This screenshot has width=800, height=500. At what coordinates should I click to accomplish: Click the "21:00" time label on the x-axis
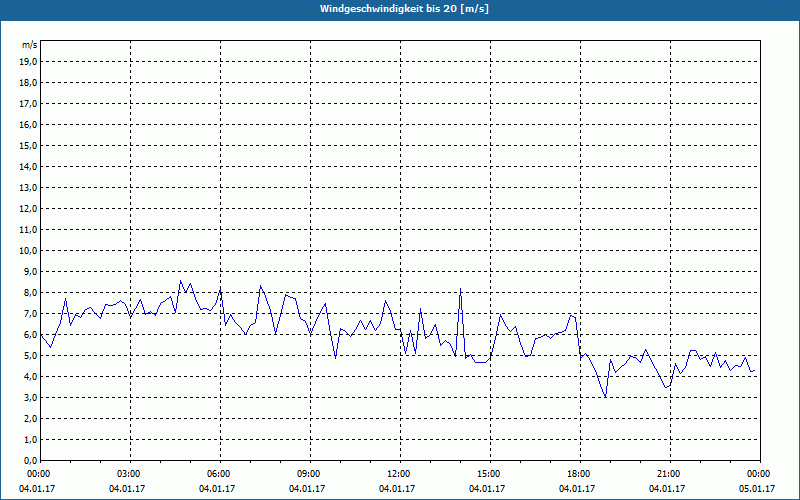click(x=670, y=474)
